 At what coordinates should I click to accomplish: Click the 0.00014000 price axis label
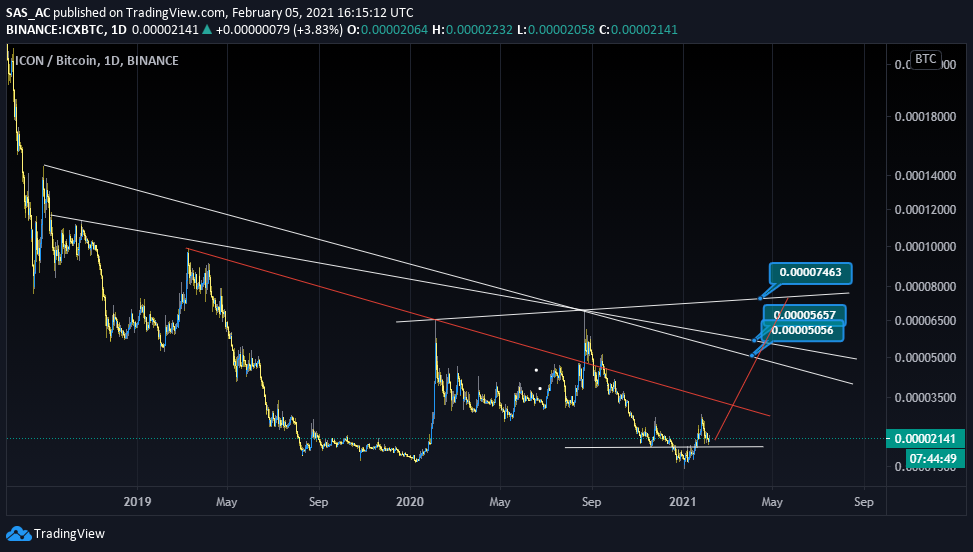click(x=925, y=176)
